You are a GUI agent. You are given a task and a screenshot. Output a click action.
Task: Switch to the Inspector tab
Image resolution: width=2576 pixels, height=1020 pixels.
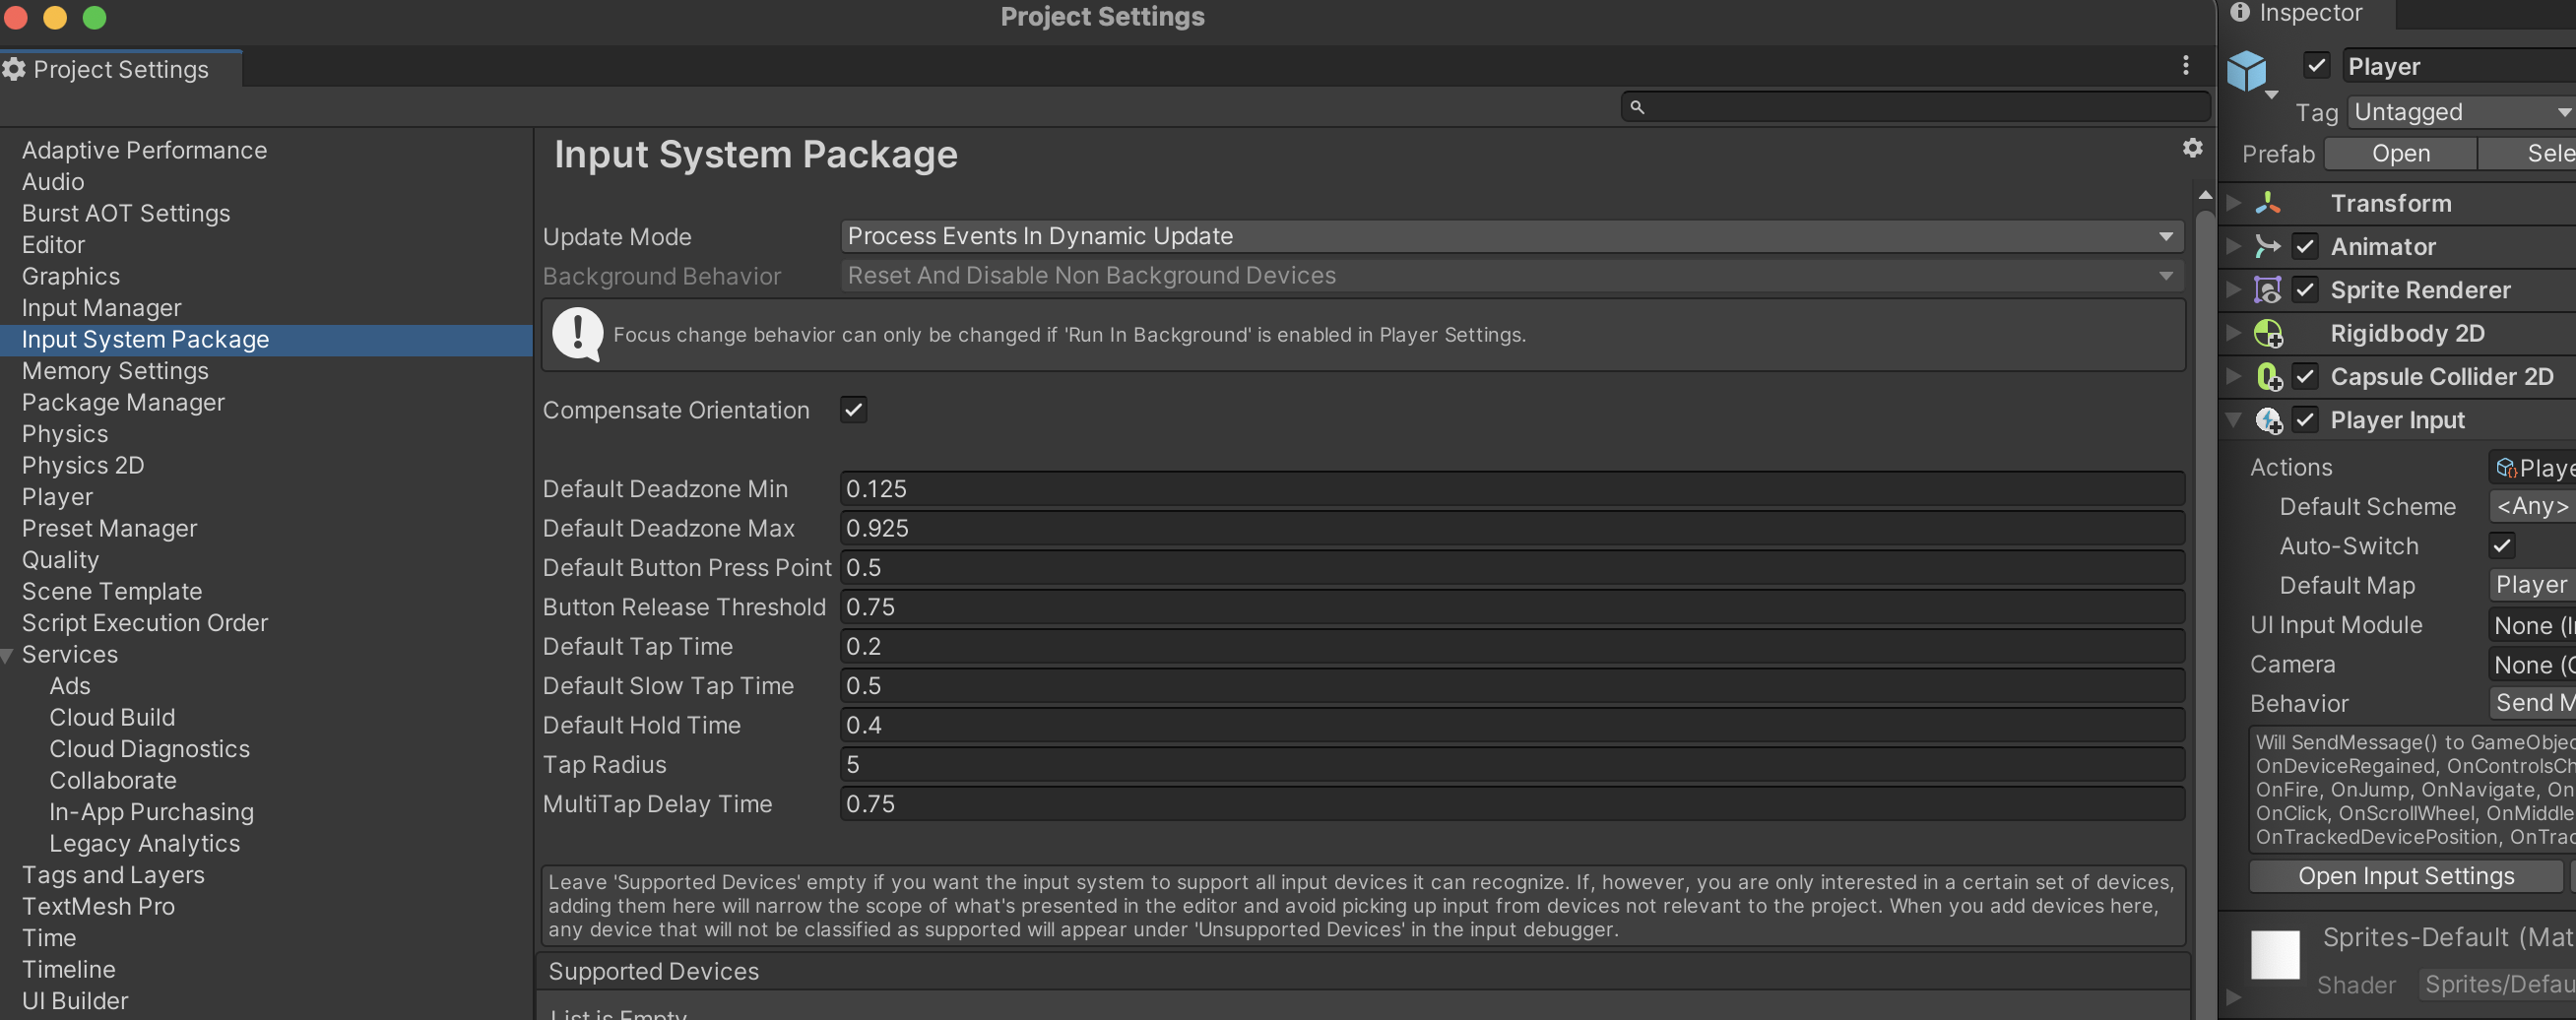[2305, 13]
